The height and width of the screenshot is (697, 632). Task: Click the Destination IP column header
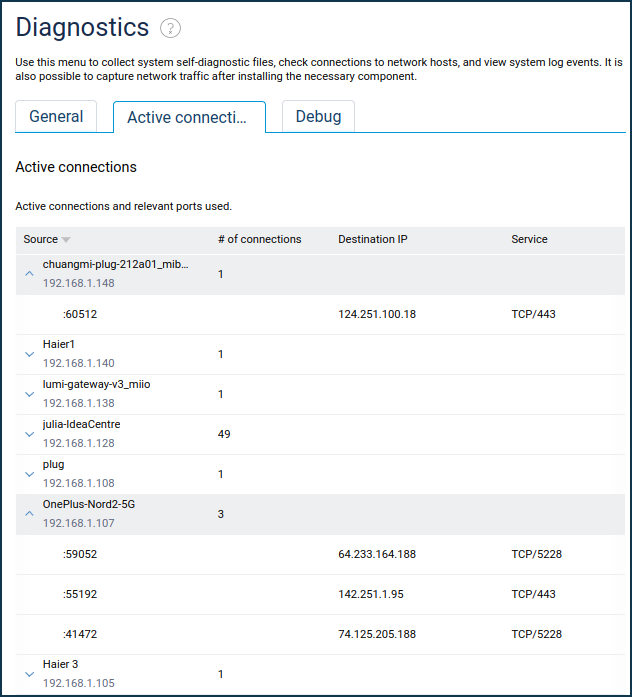[372, 239]
